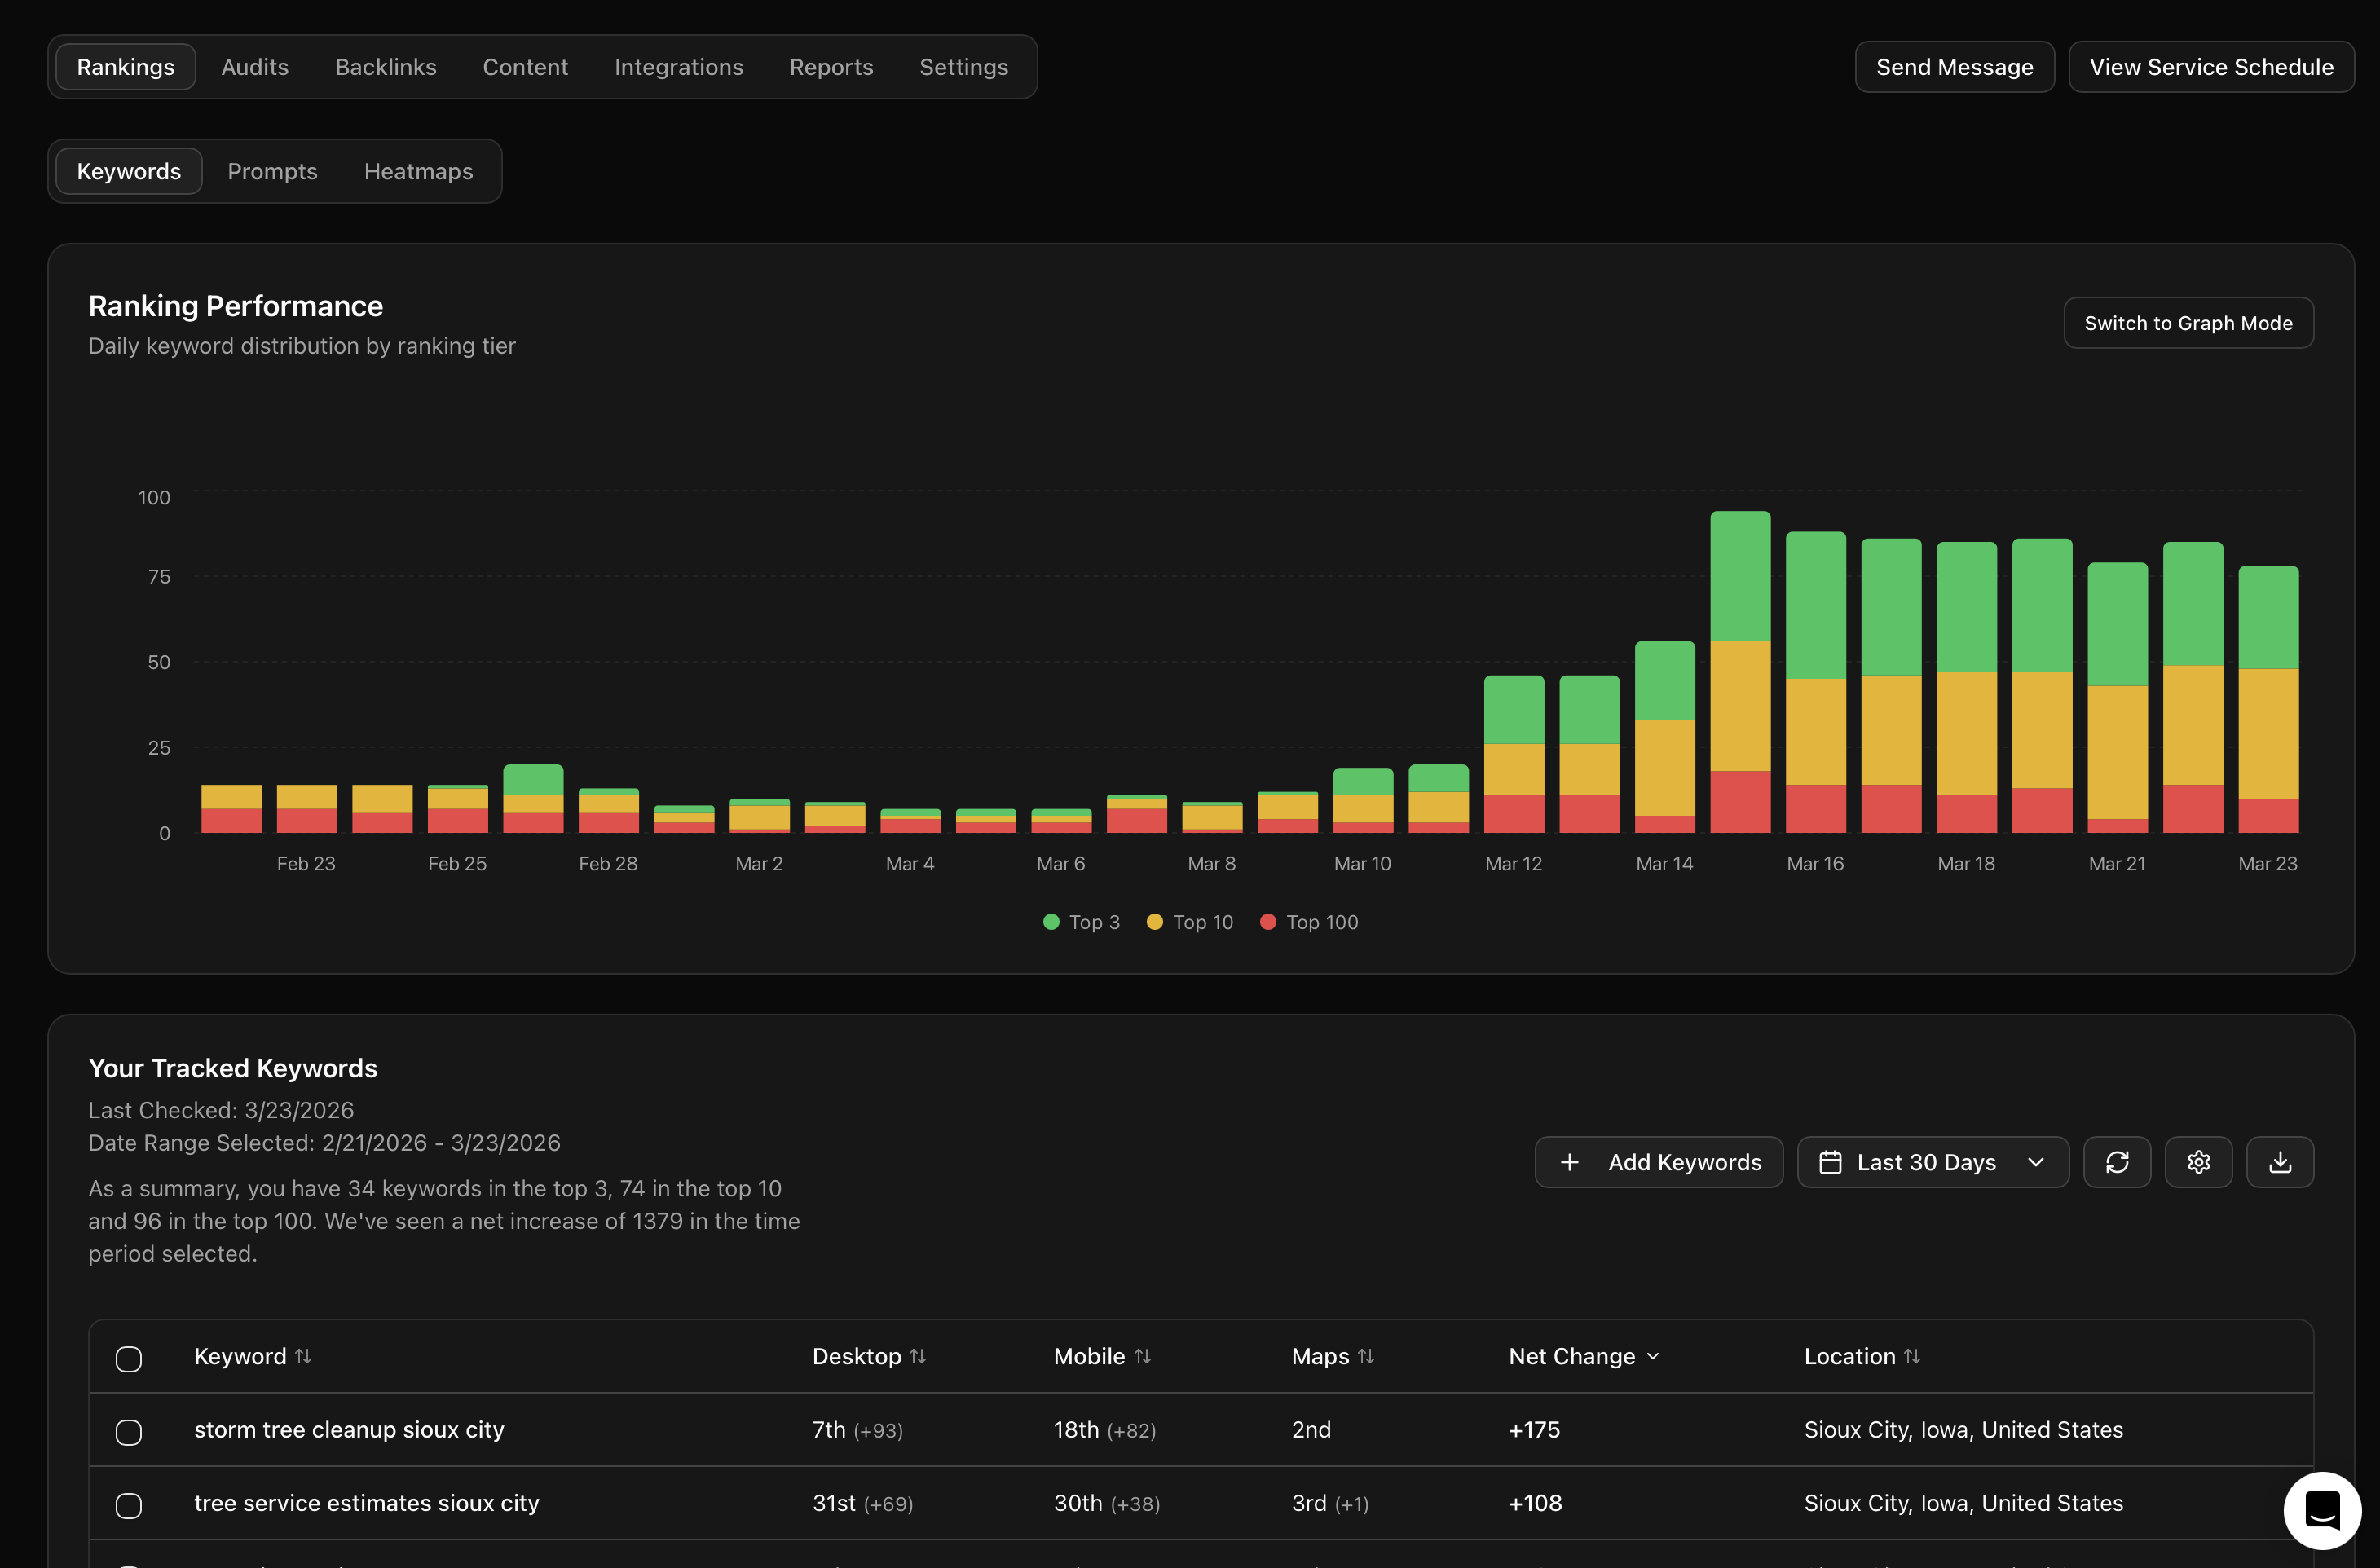Switch to the Backlinks tab
The height and width of the screenshot is (1568, 2380).
pos(385,67)
